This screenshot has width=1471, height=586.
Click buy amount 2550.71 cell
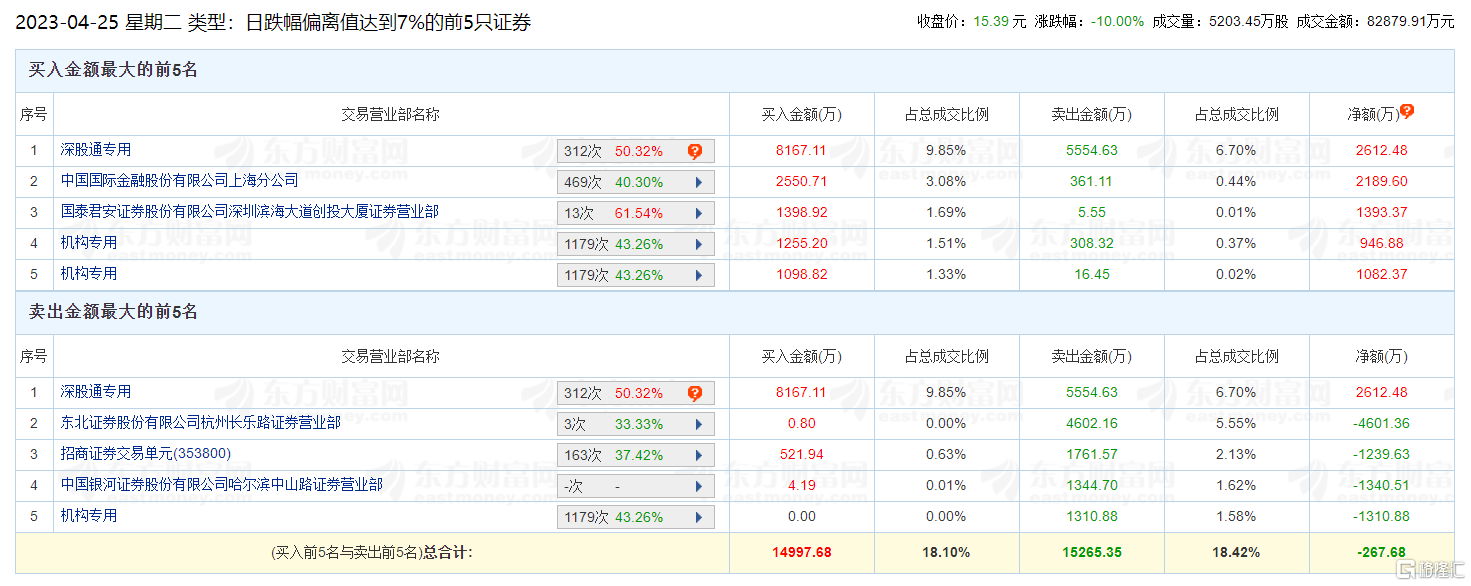click(801, 182)
